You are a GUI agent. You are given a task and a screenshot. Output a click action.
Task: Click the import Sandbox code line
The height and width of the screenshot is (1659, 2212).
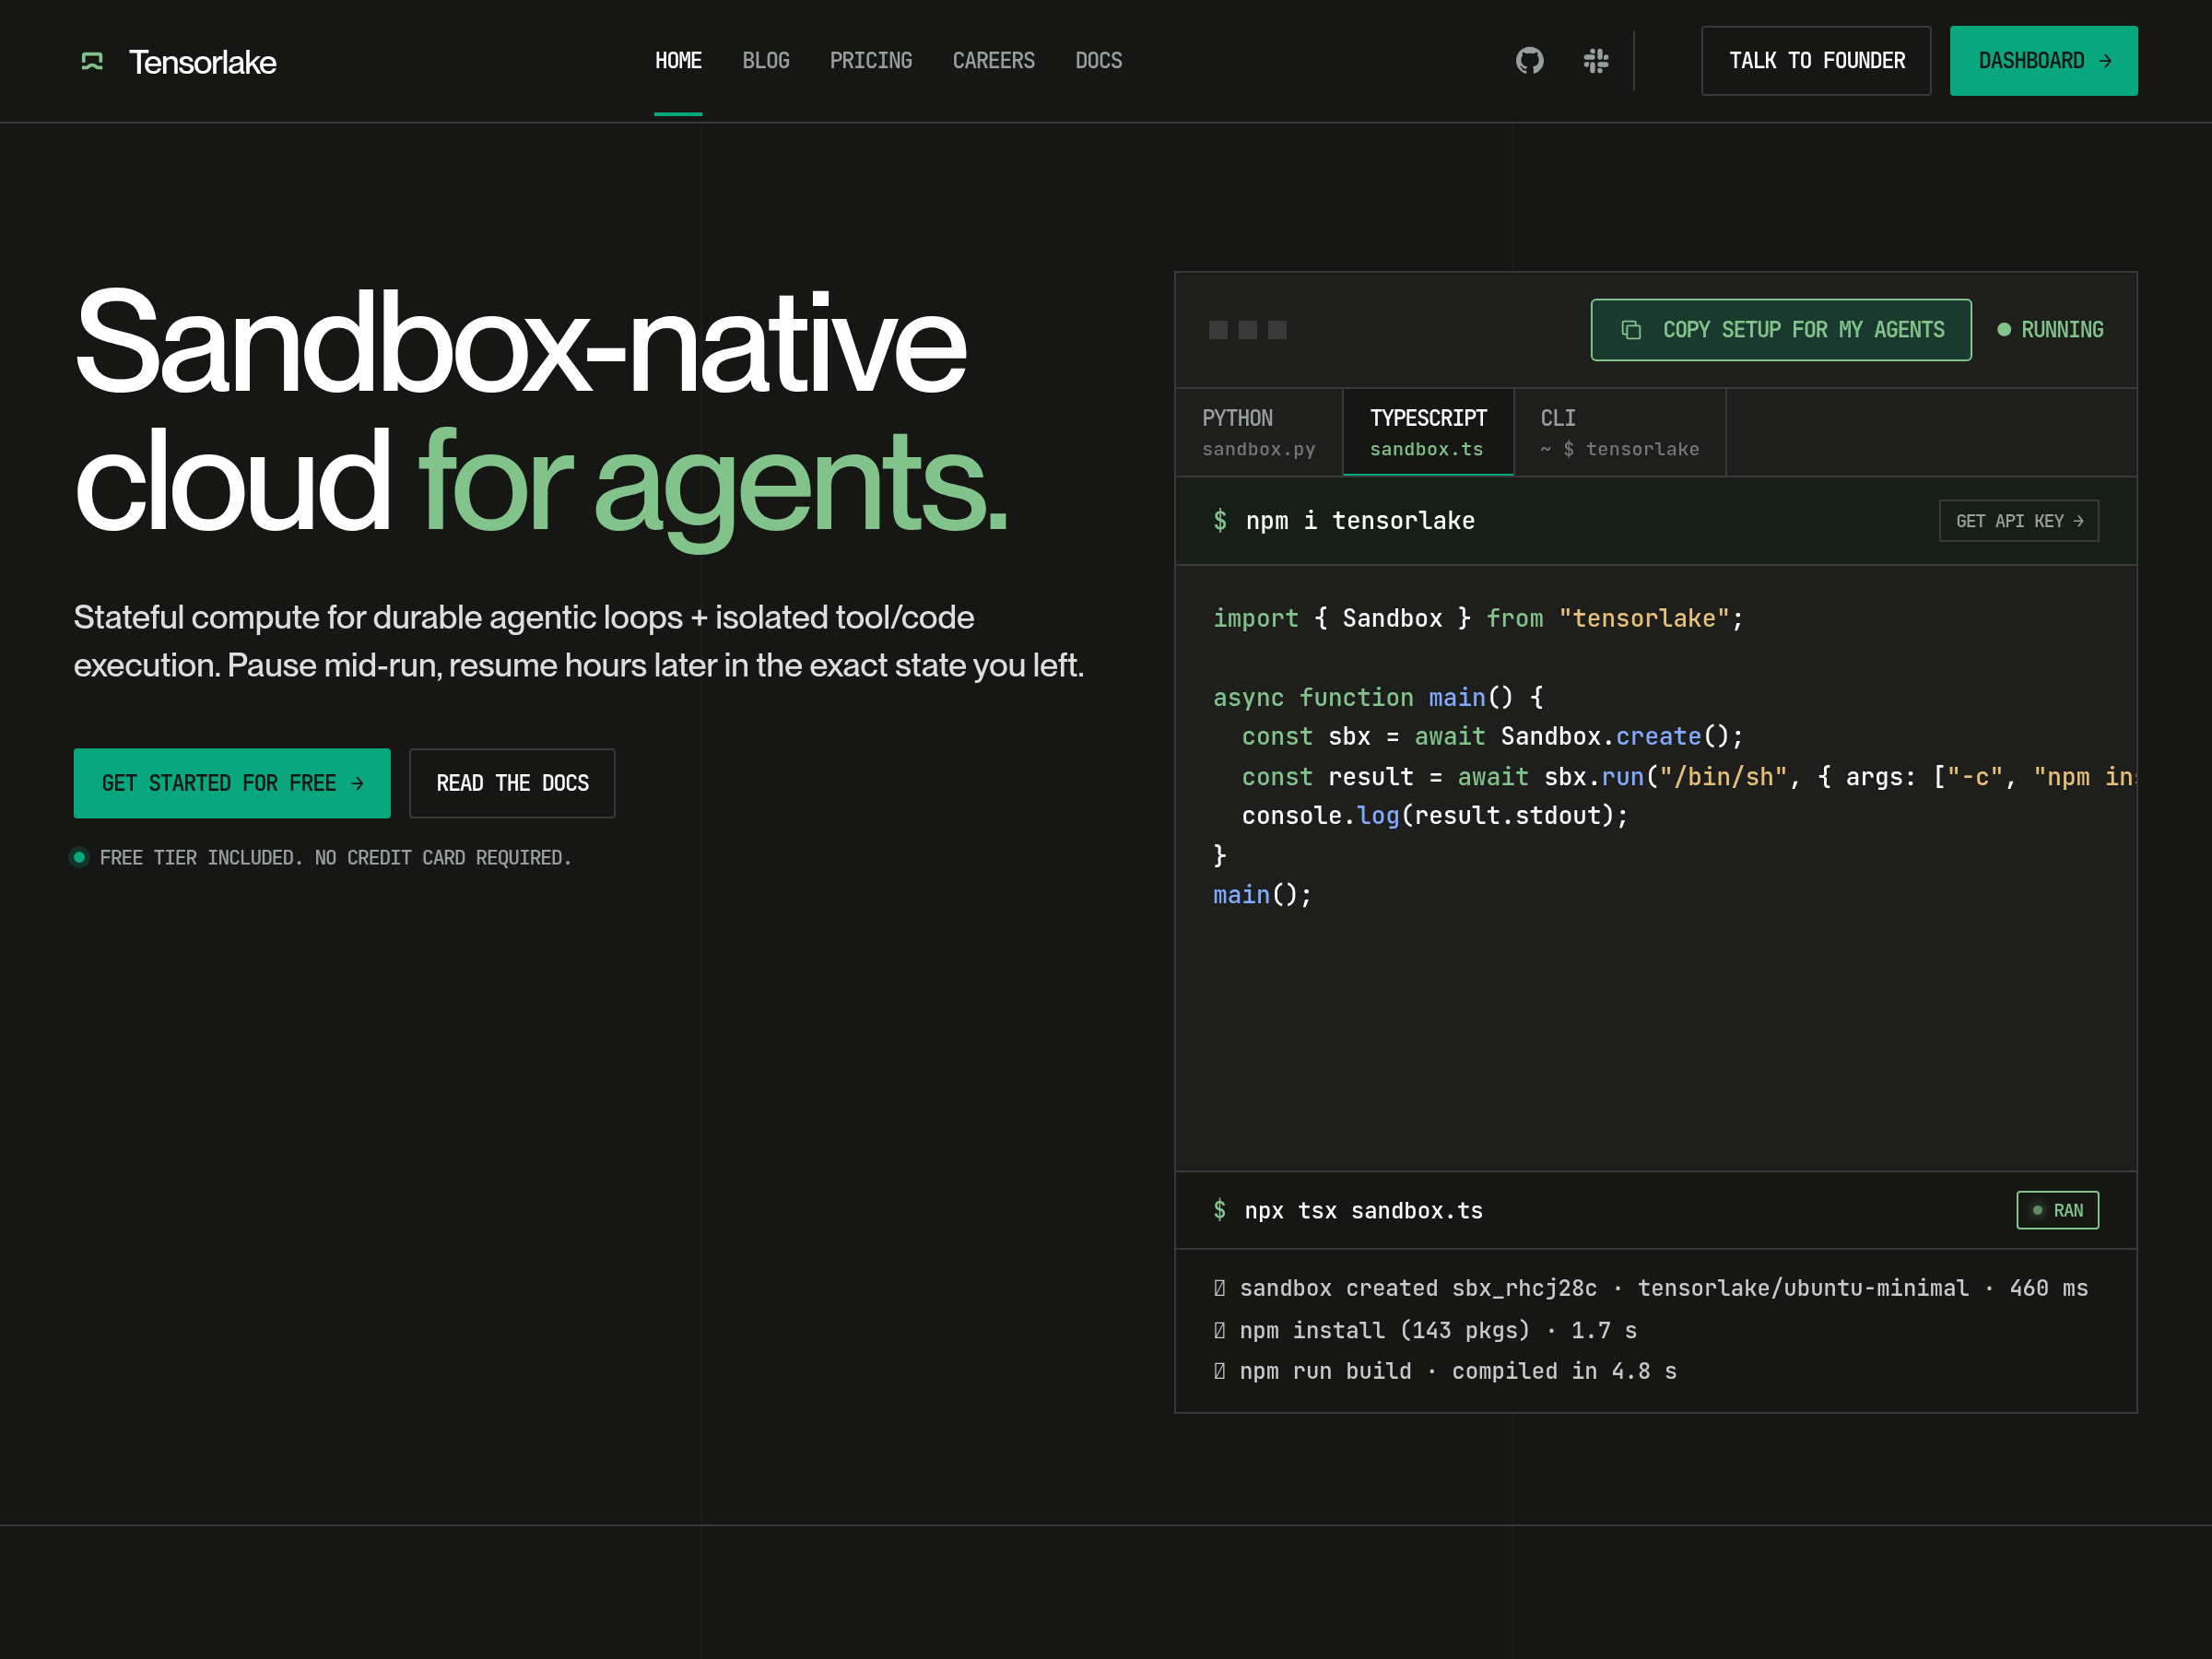click(x=1478, y=619)
